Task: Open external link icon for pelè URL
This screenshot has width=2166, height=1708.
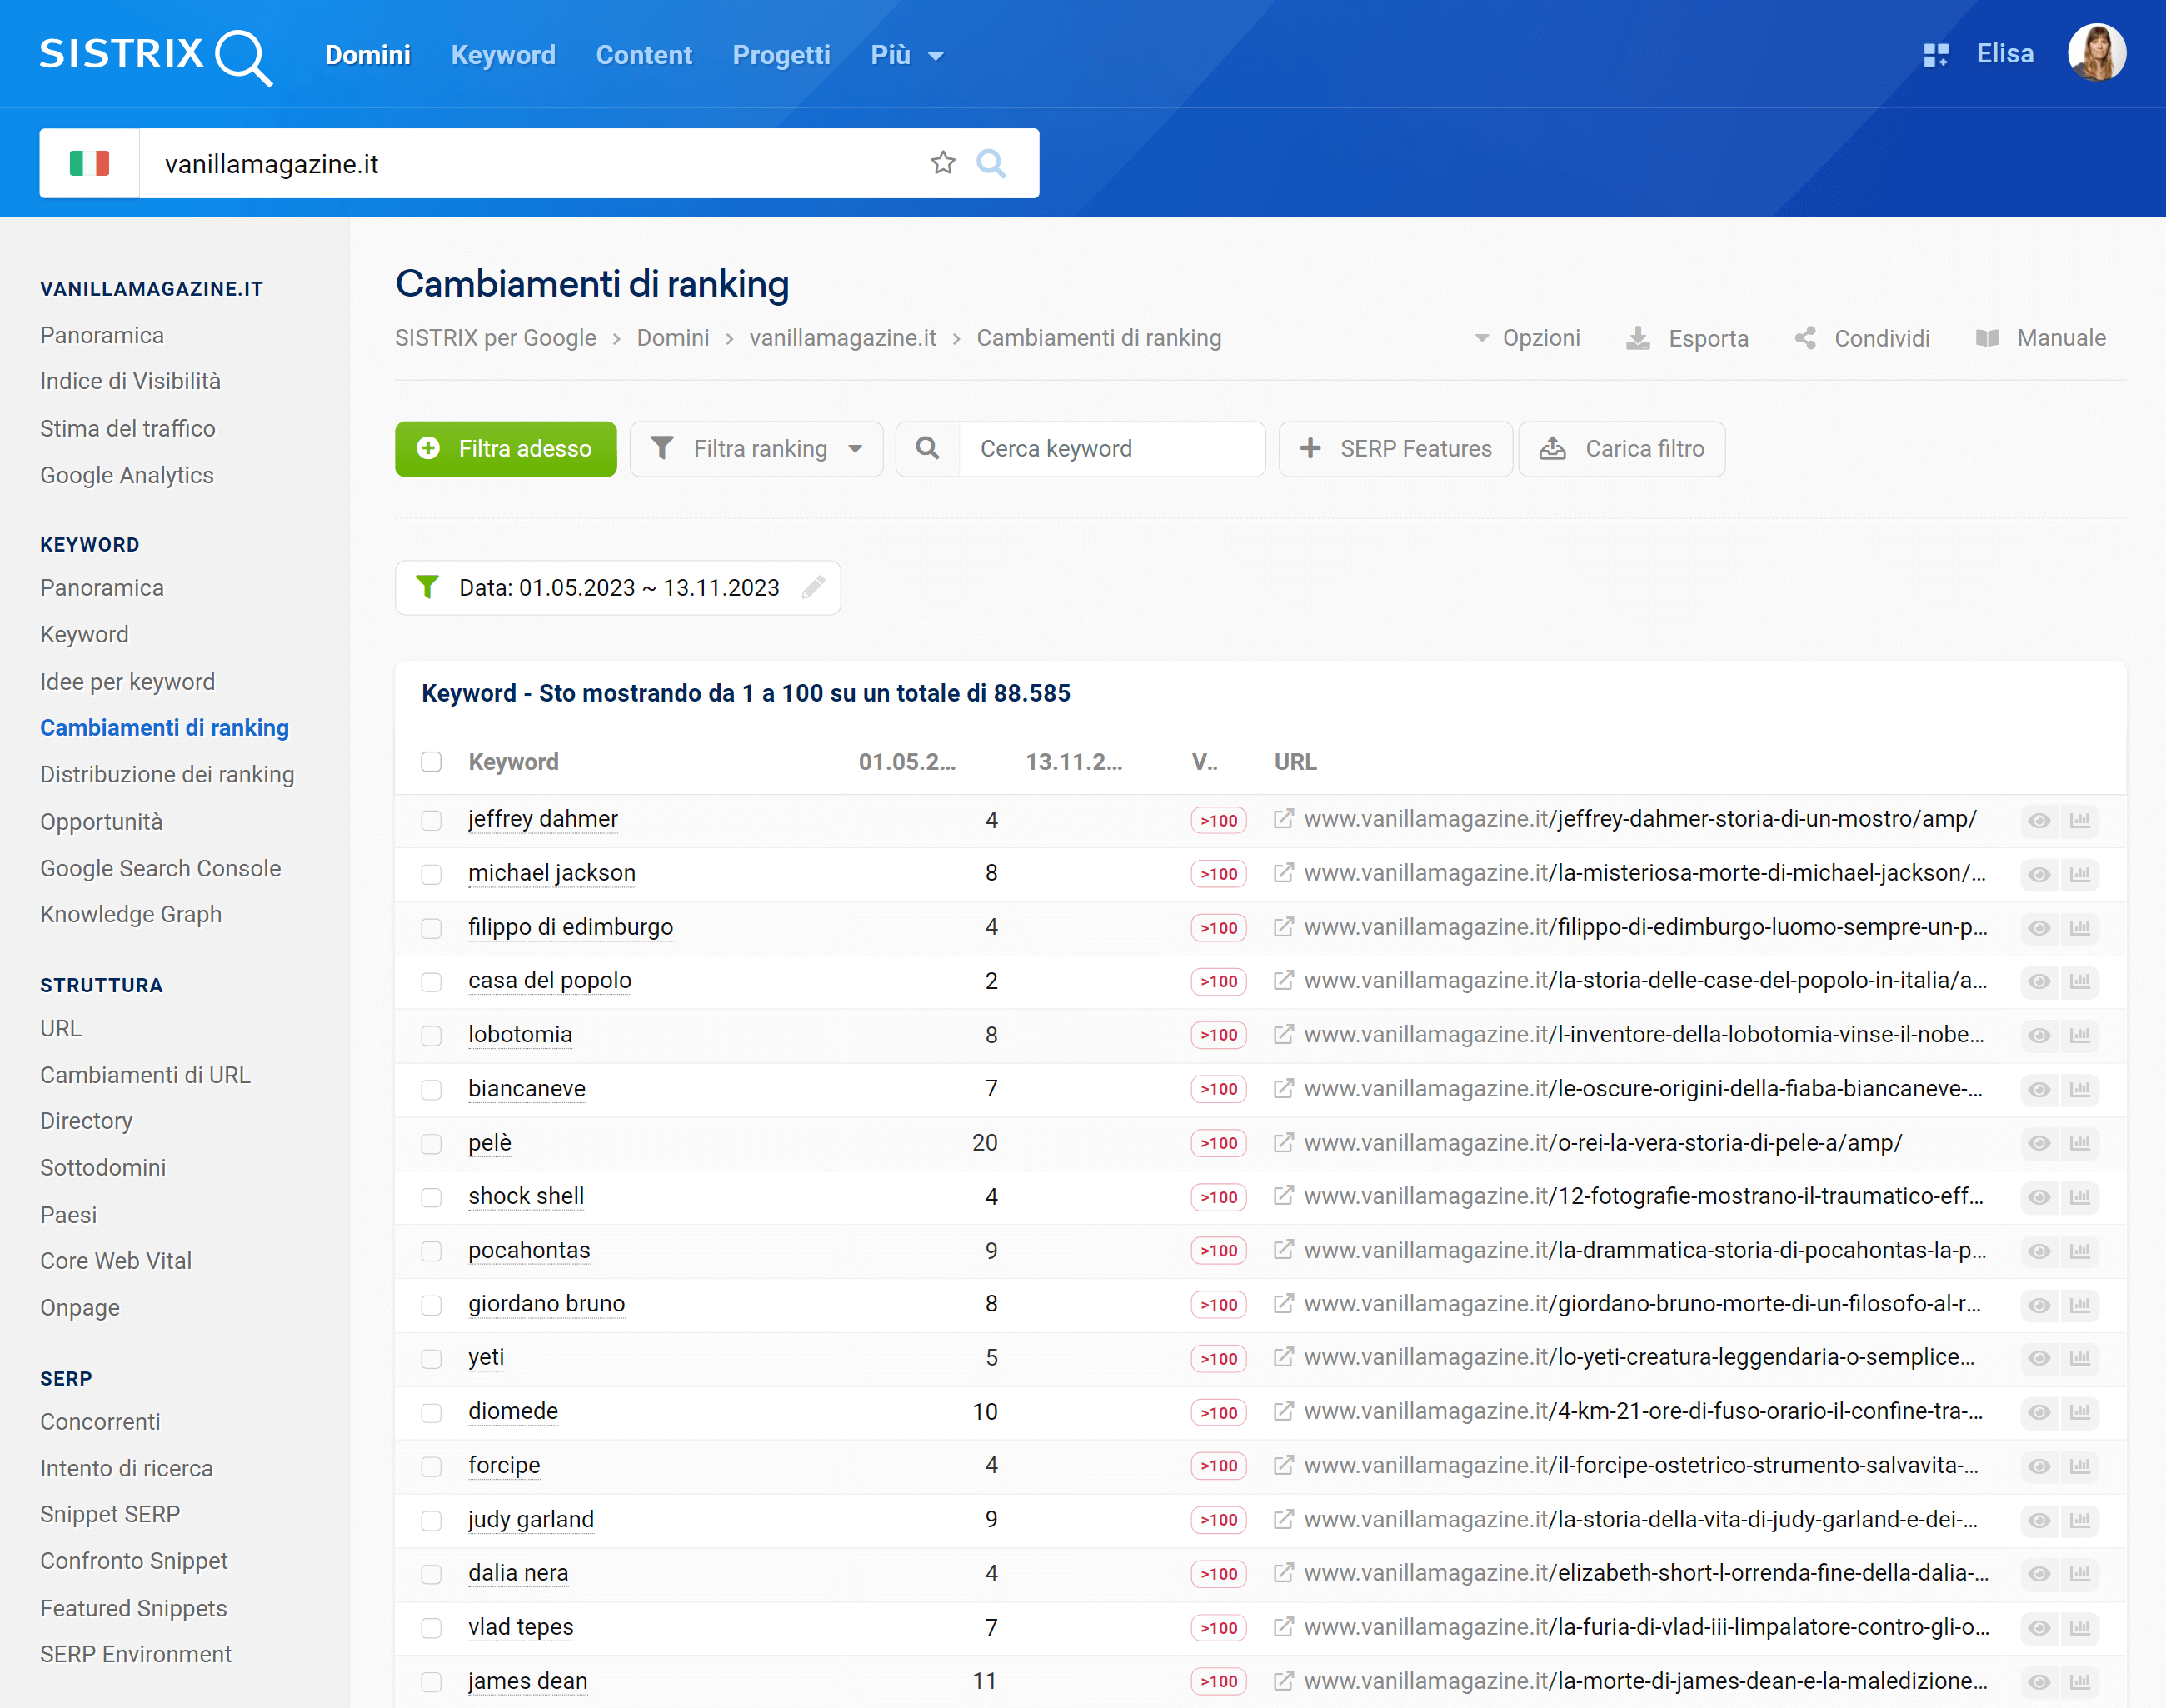Action: [x=1283, y=1142]
